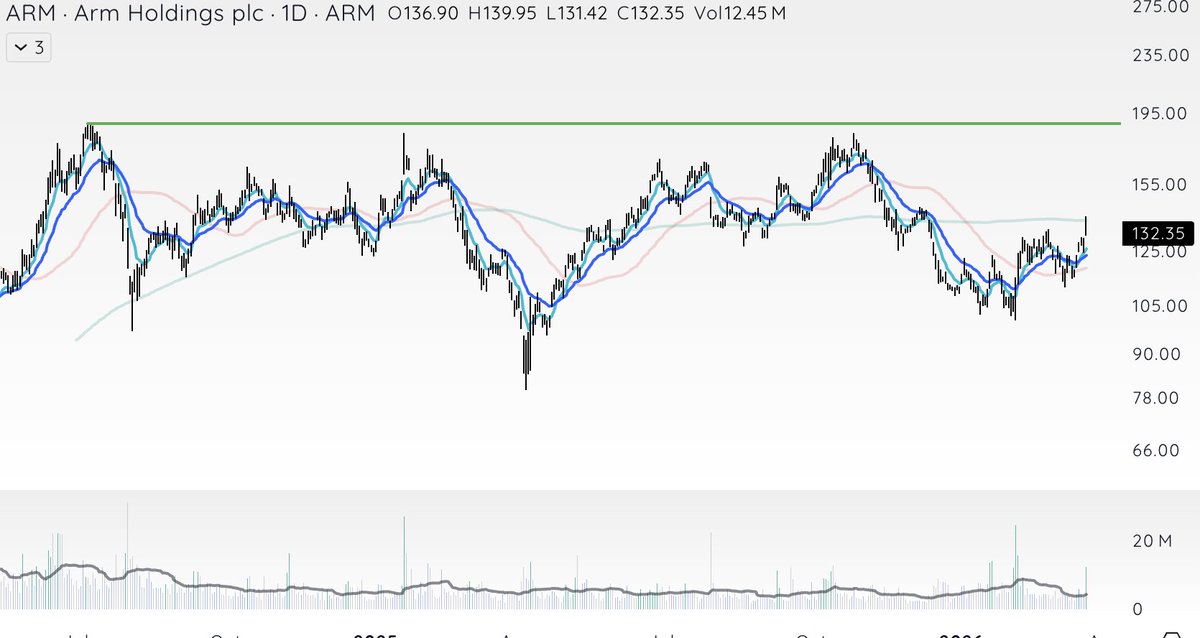Screen dimensions: 1200x638
Task: Click the 275.00 price axis label
Action: 1160,7
